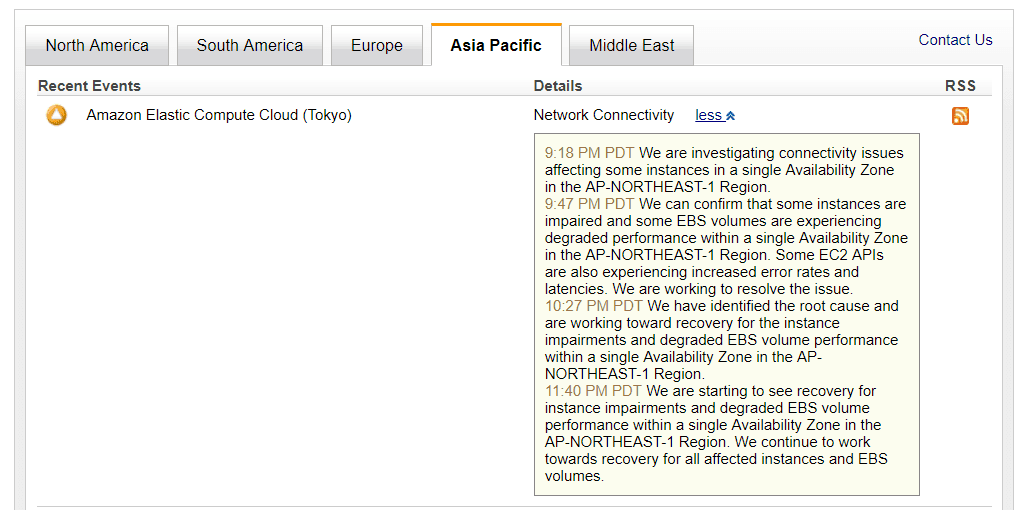This screenshot has height=510, width=1033.
Task: Click the Recent Events column header
Action: [x=89, y=86]
